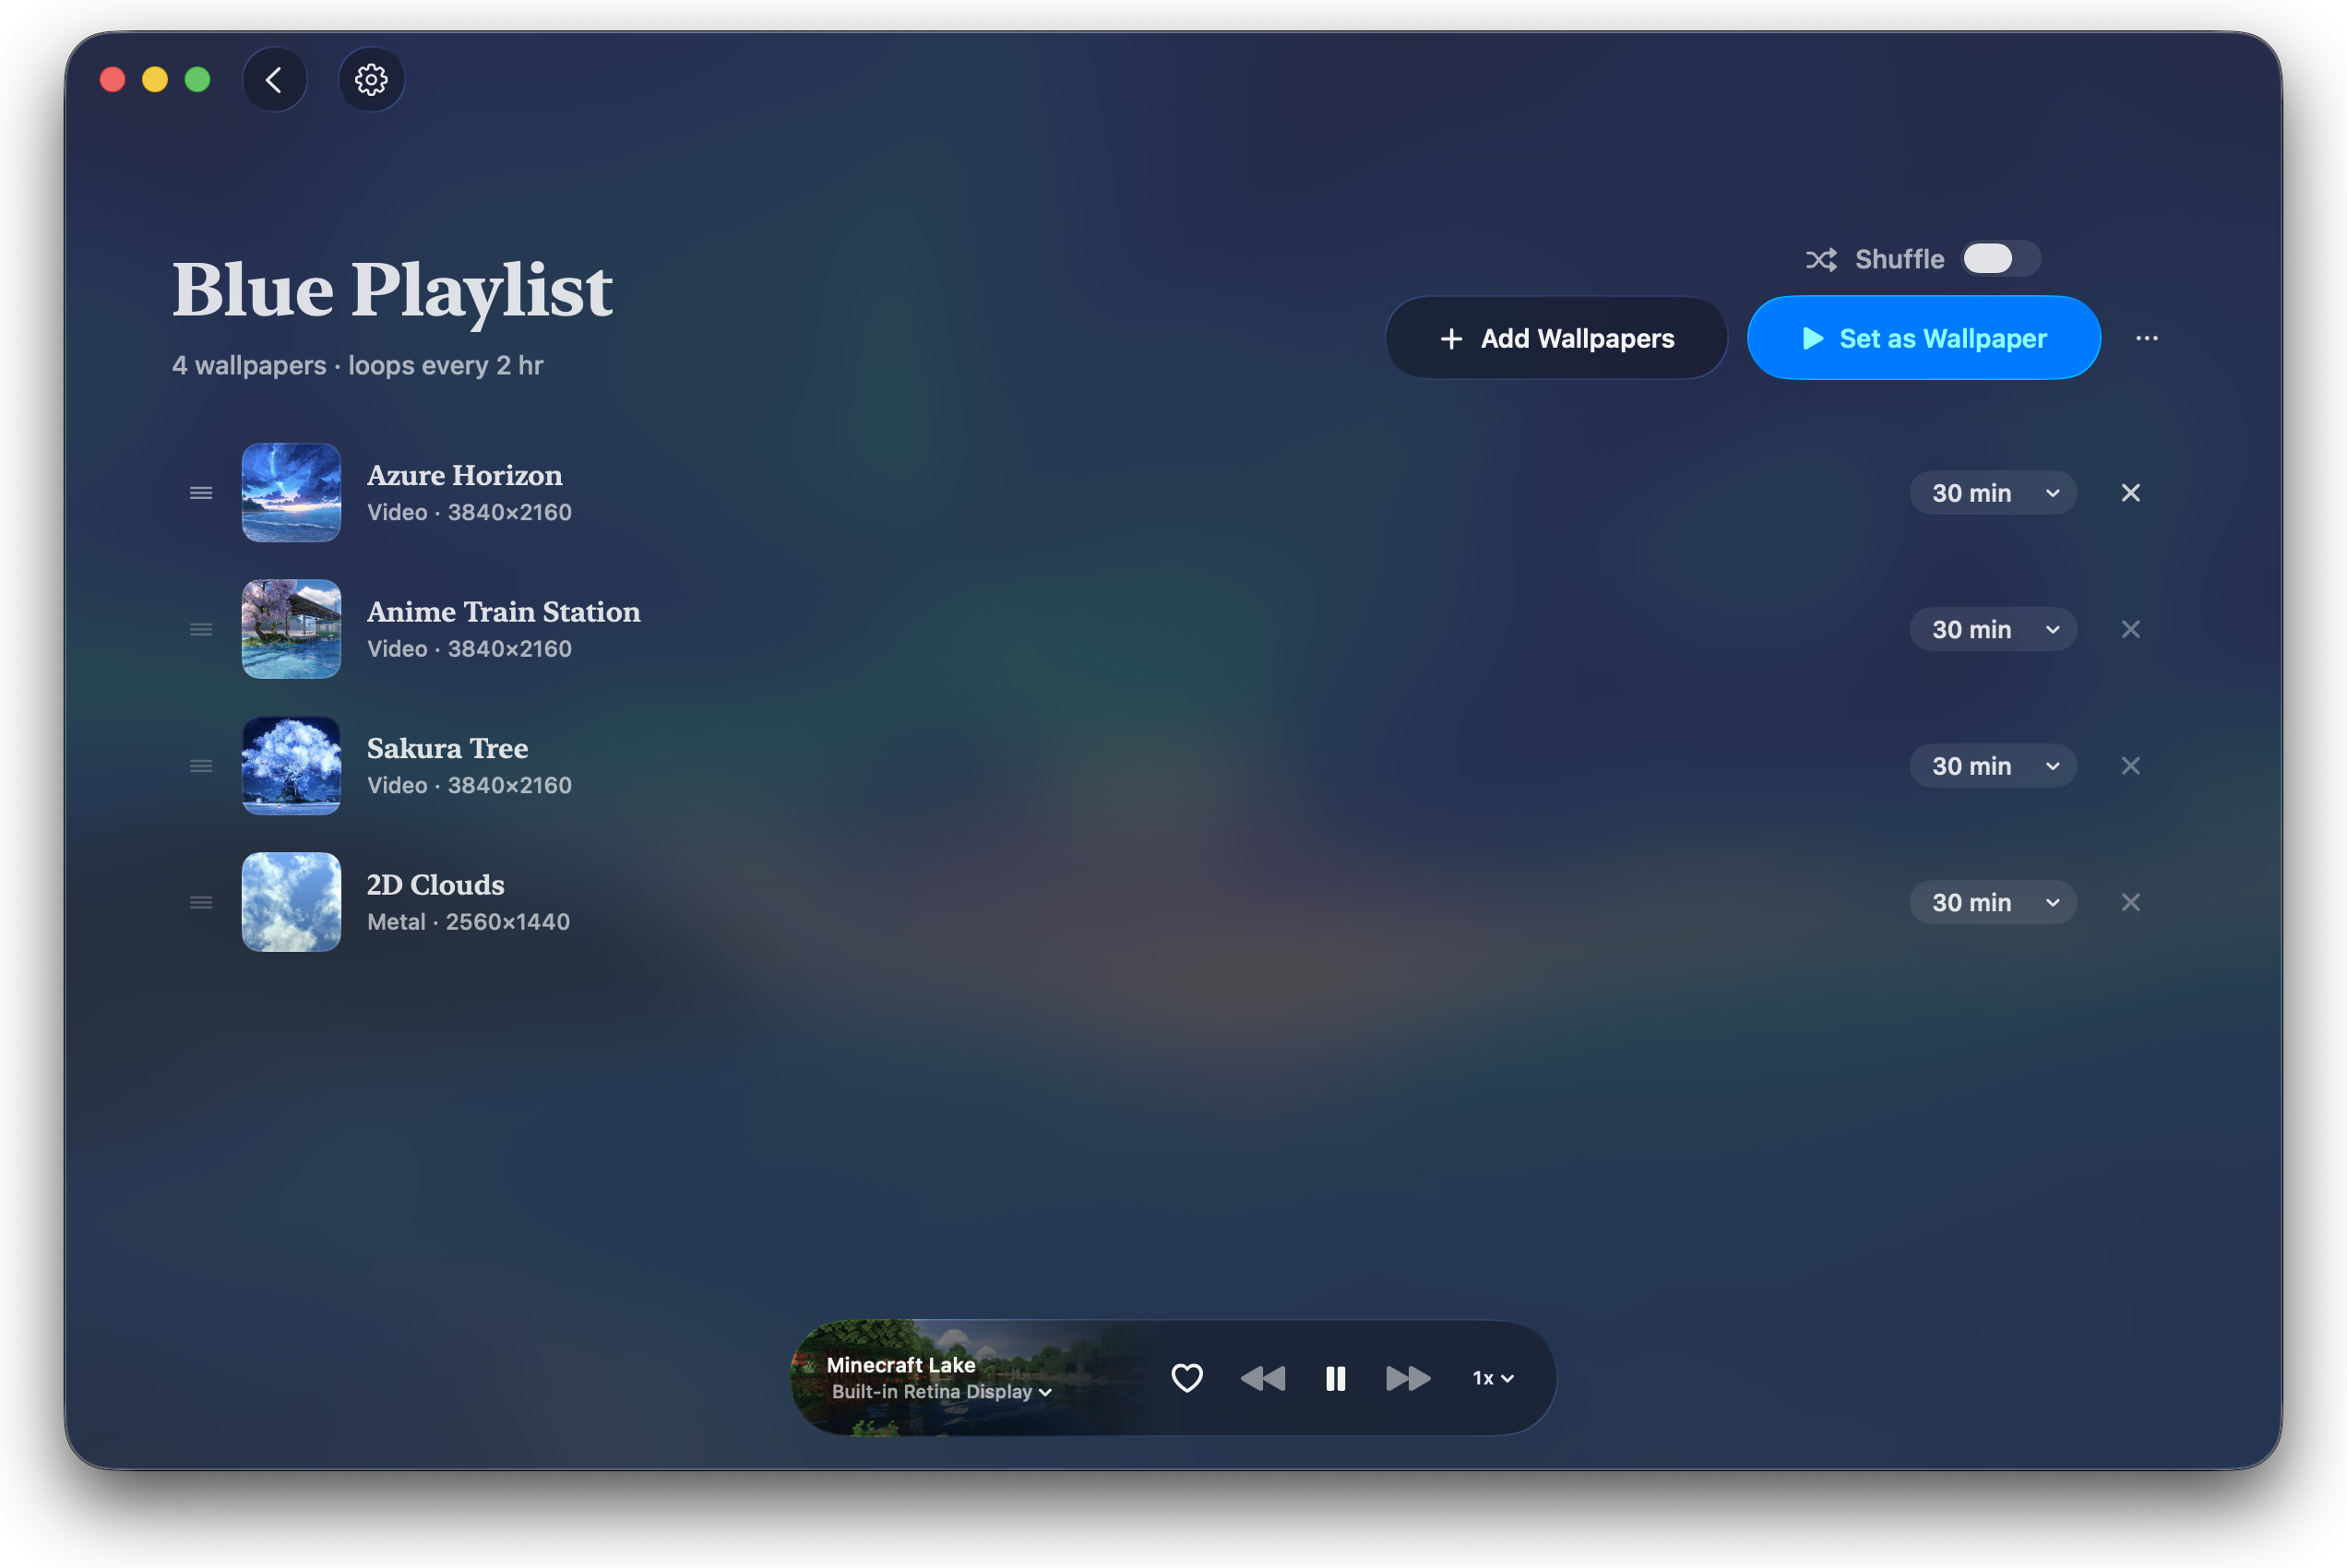Grab the reorder handle for Sakura Tree
Image resolution: width=2347 pixels, height=1568 pixels.
tap(201, 766)
